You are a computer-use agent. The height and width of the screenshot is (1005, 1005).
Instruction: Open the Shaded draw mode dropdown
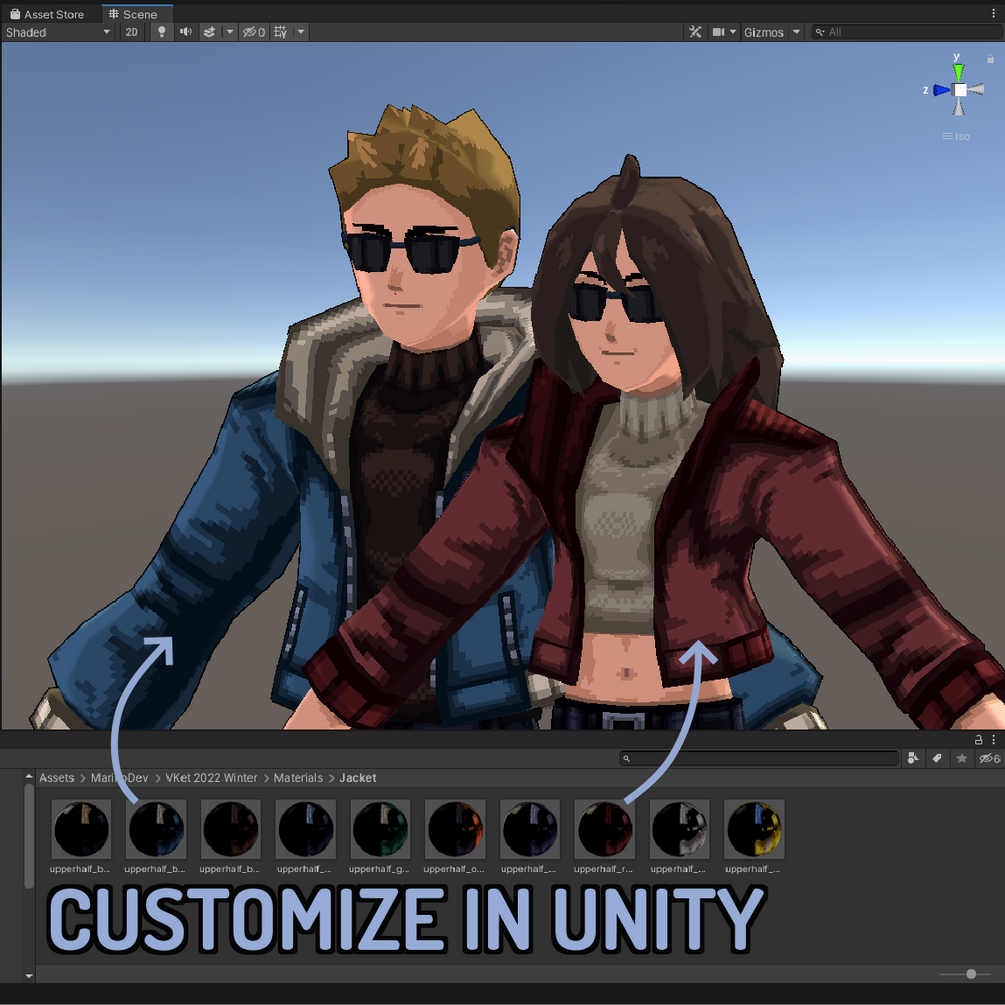click(58, 32)
